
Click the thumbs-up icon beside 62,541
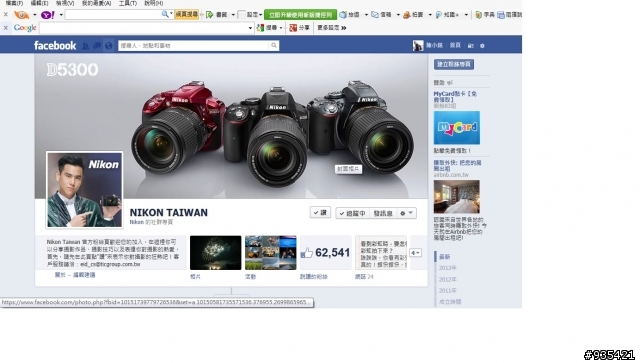click(307, 253)
